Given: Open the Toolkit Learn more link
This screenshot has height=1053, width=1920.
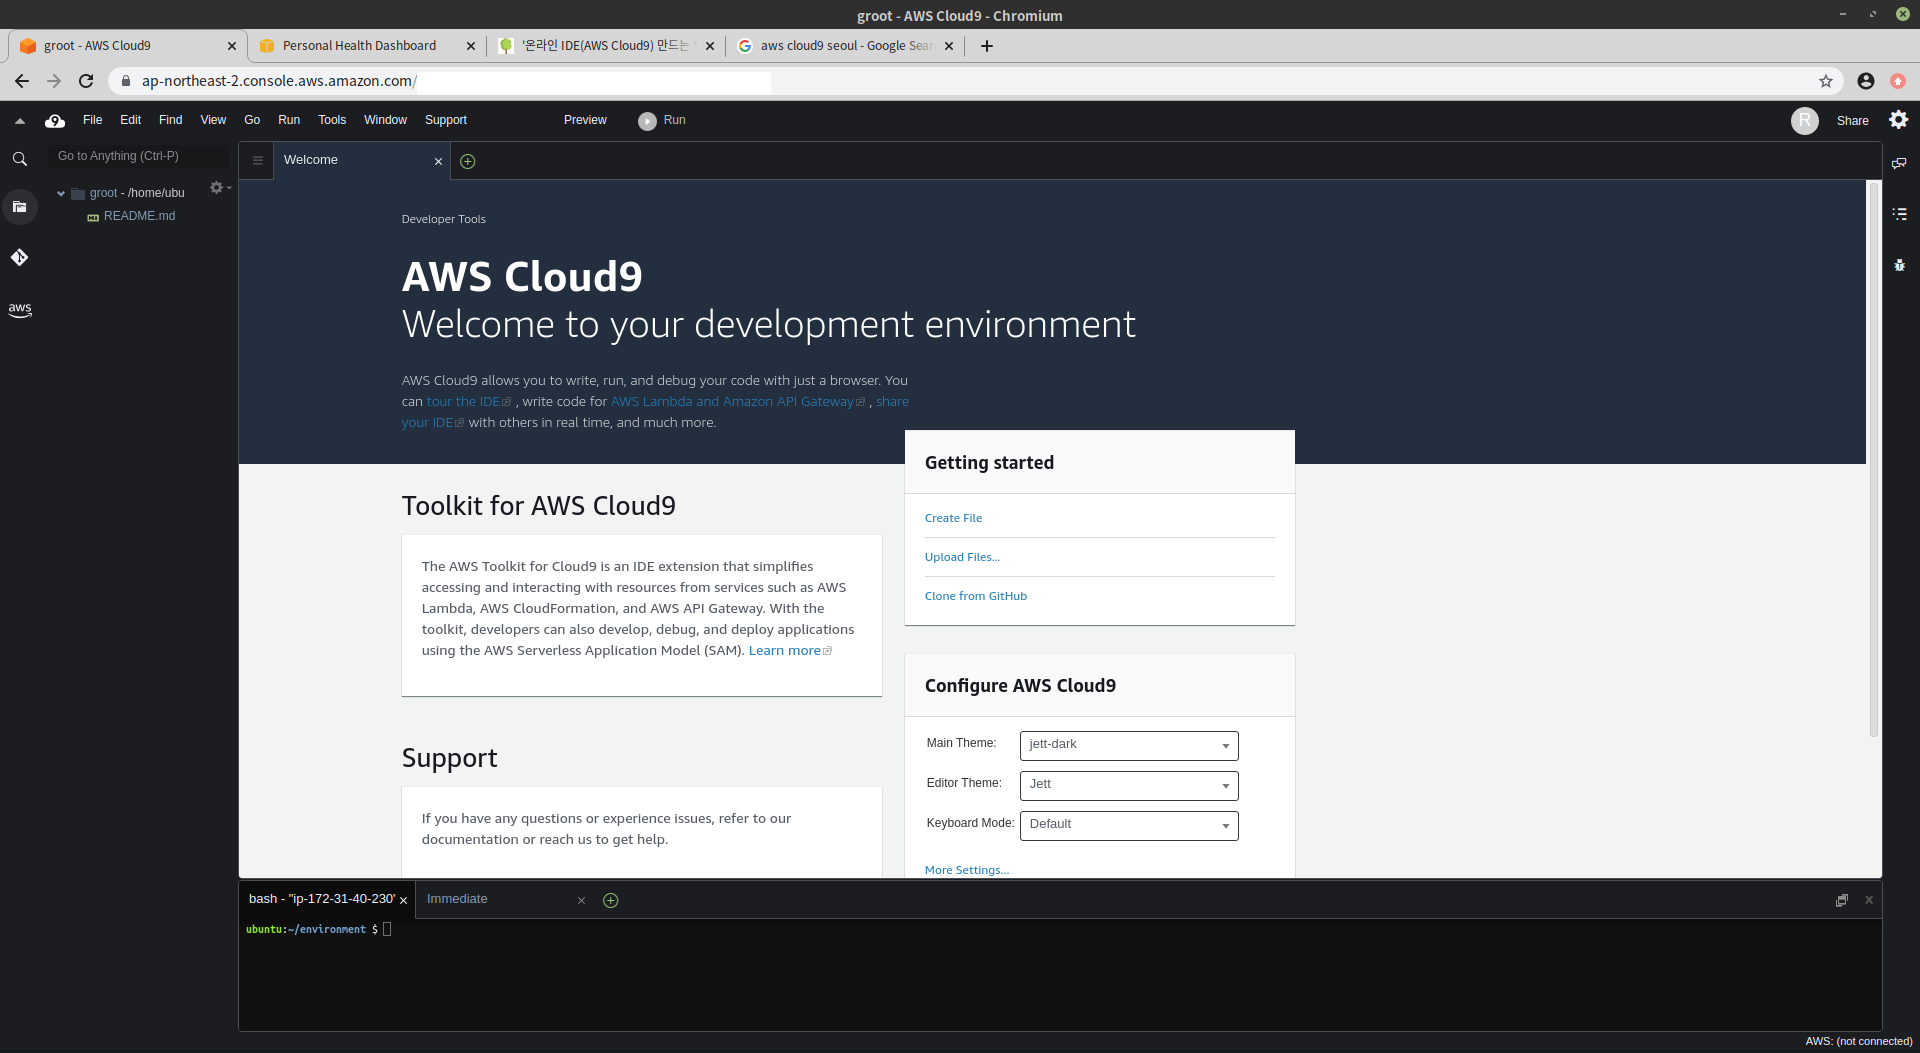Looking at the screenshot, I should click(x=789, y=651).
